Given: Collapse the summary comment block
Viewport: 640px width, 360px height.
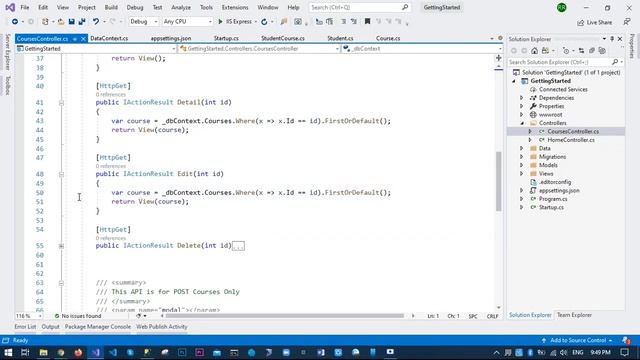Looking at the screenshot, I should [61, 283].
